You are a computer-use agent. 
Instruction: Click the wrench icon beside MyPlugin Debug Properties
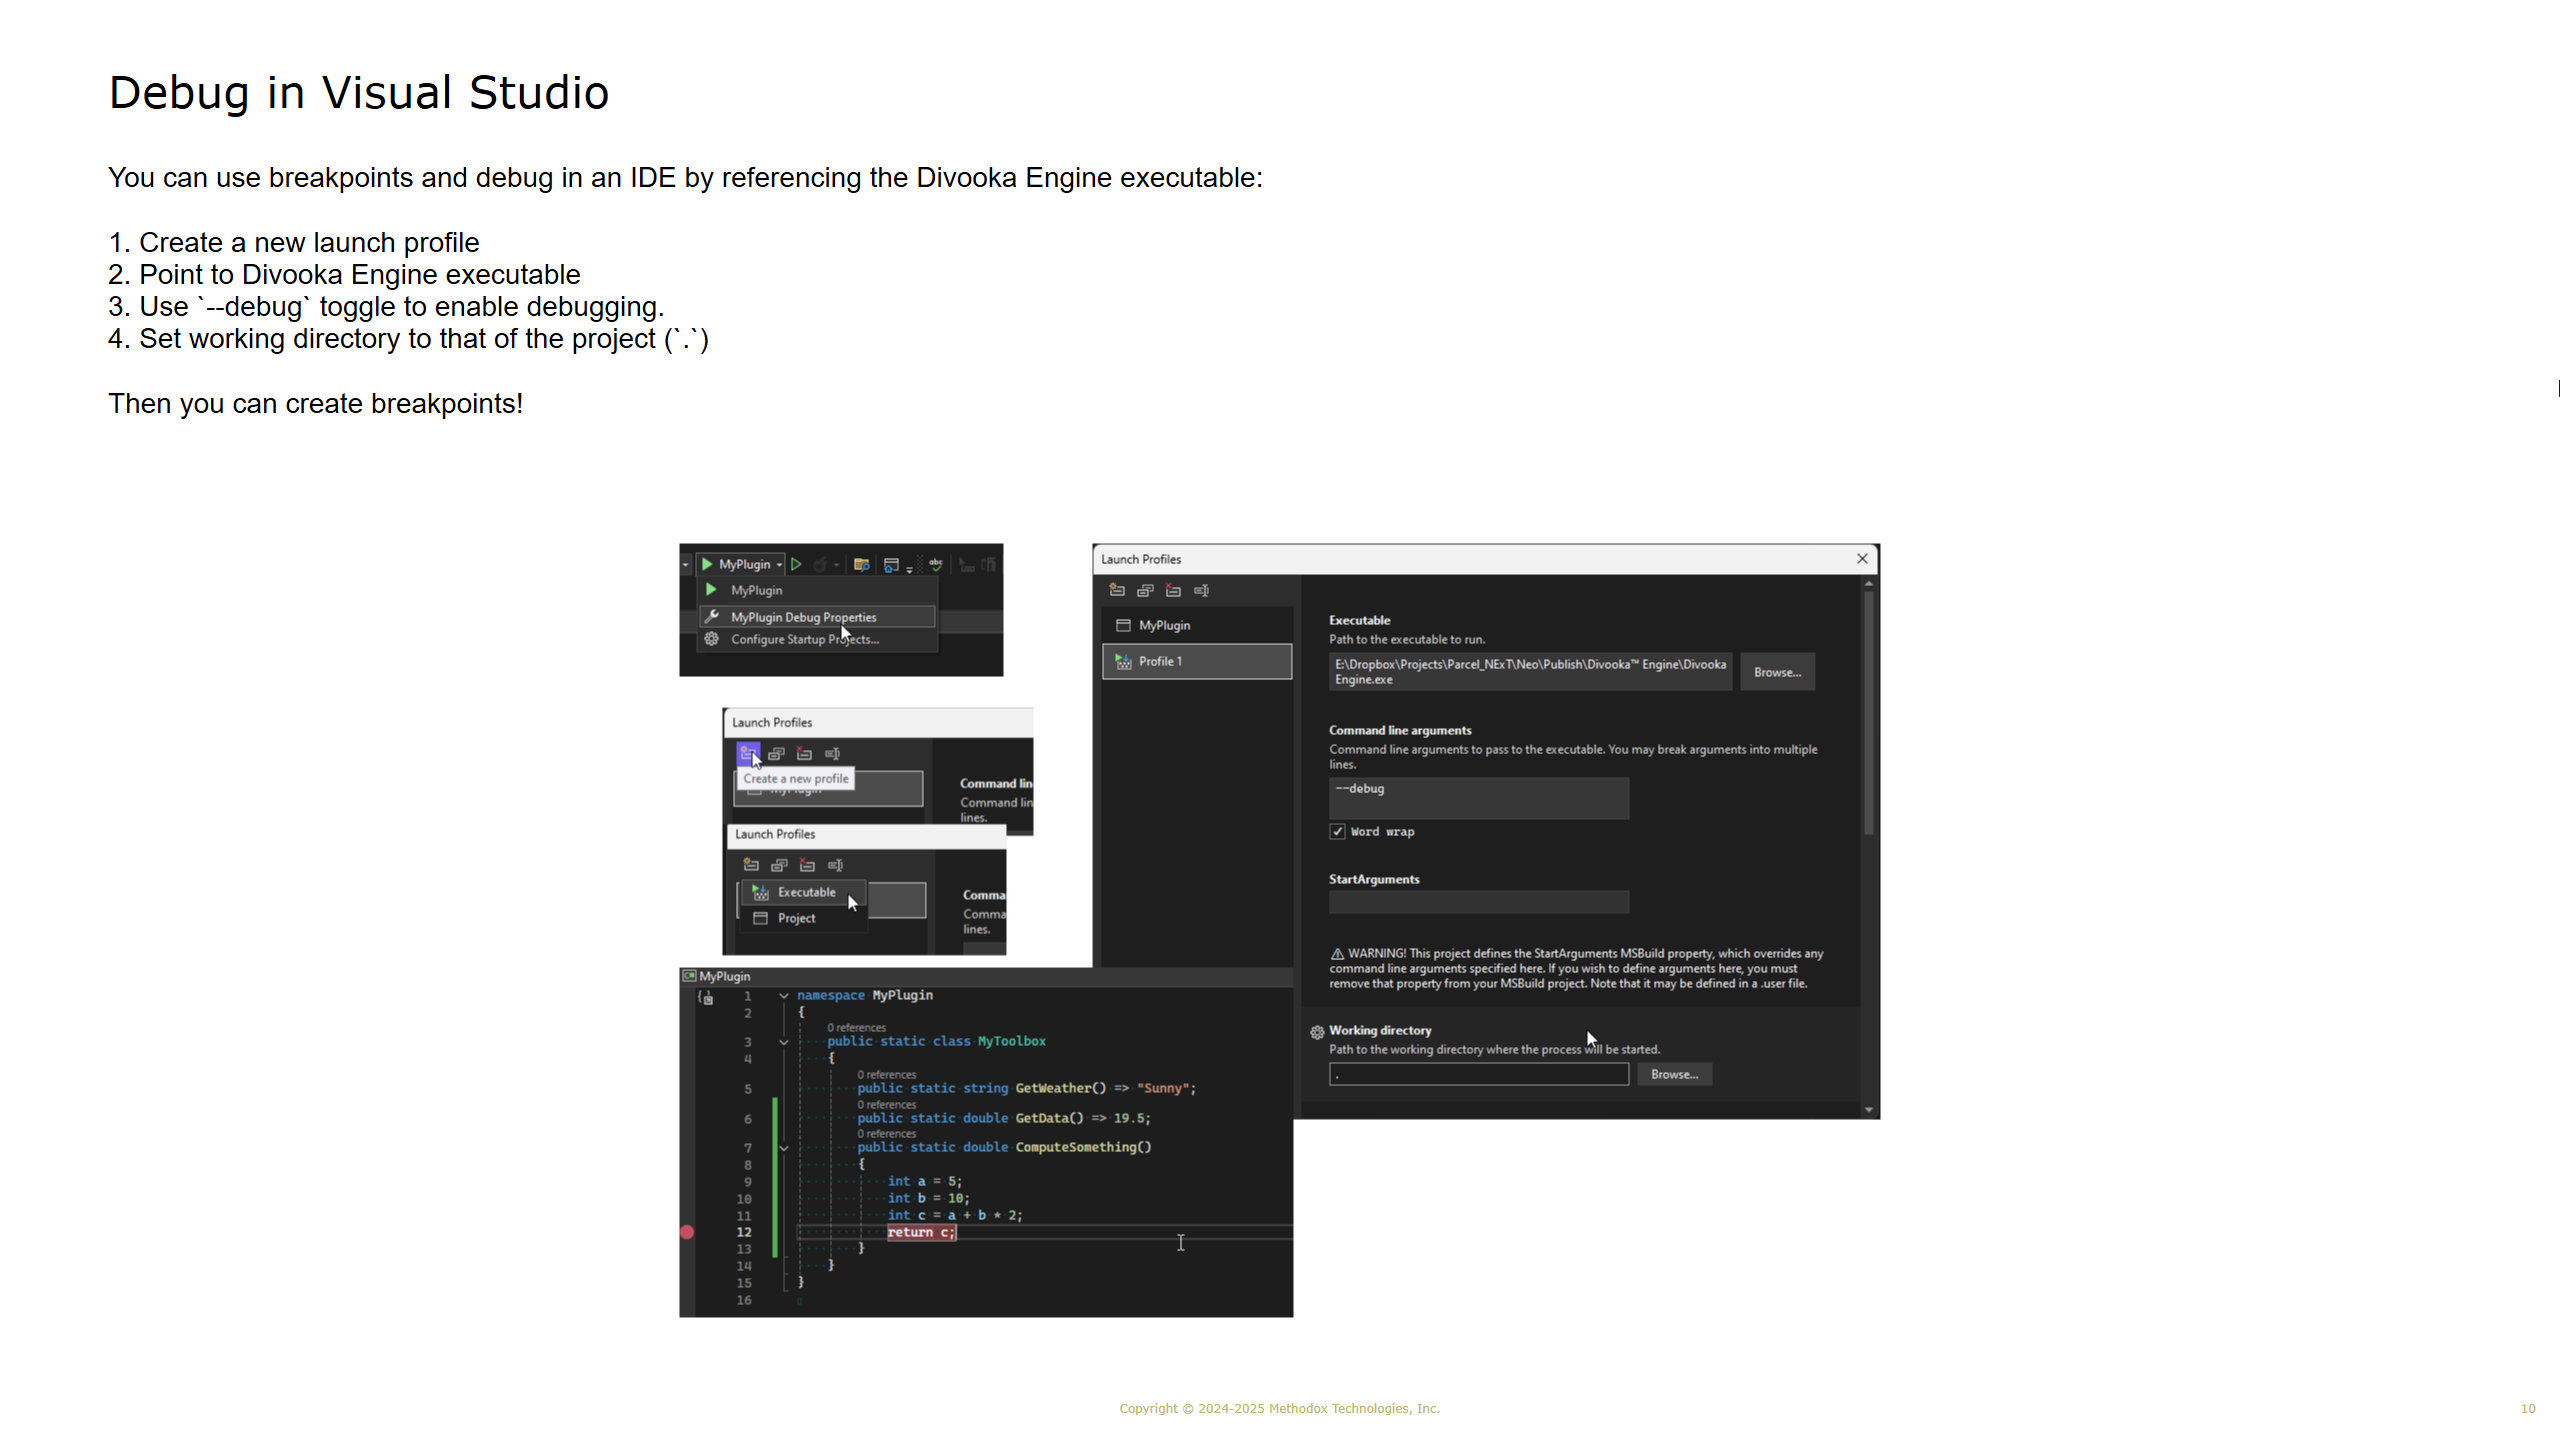pos(711,616)
